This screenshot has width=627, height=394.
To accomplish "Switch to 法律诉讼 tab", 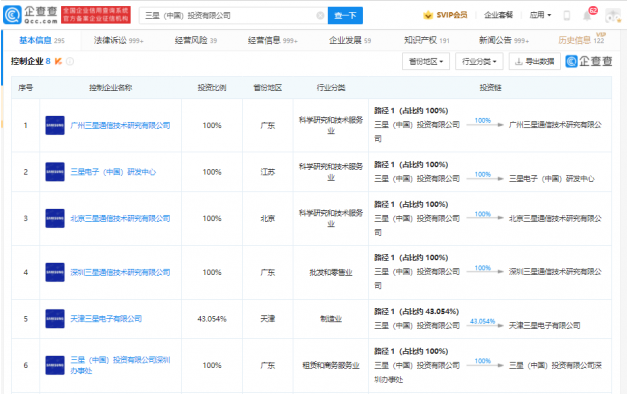I will 118,40.
